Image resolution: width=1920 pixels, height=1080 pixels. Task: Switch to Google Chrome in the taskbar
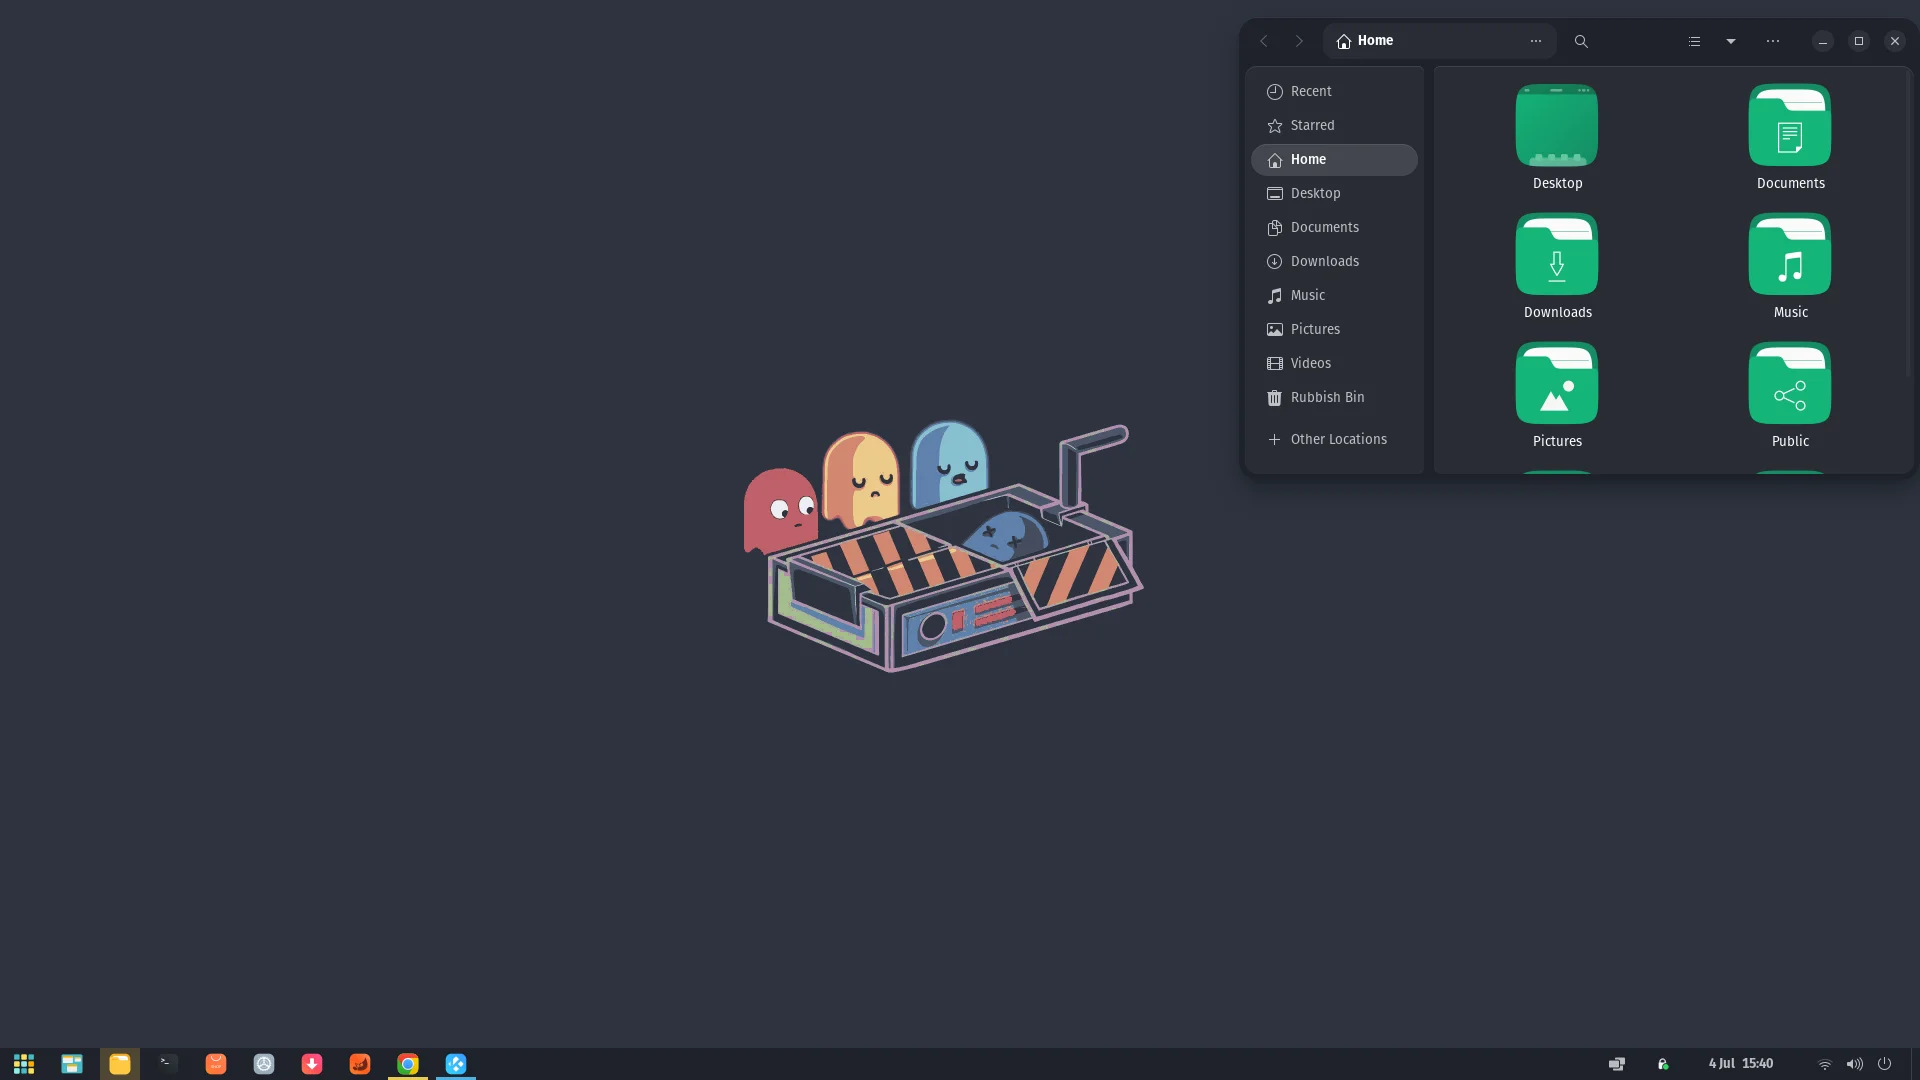click(x=408, y=1064)
